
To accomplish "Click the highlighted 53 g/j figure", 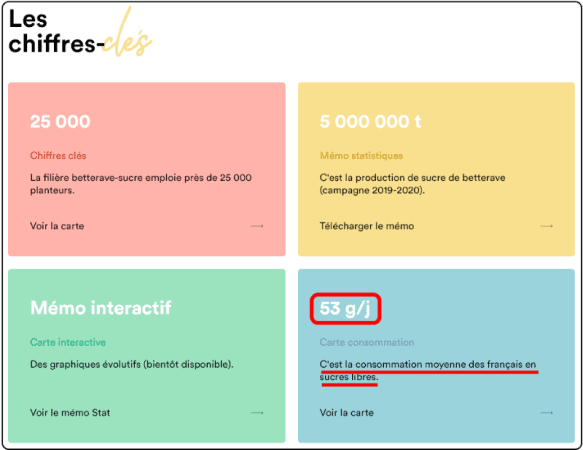I will click(x=345, y=309).
